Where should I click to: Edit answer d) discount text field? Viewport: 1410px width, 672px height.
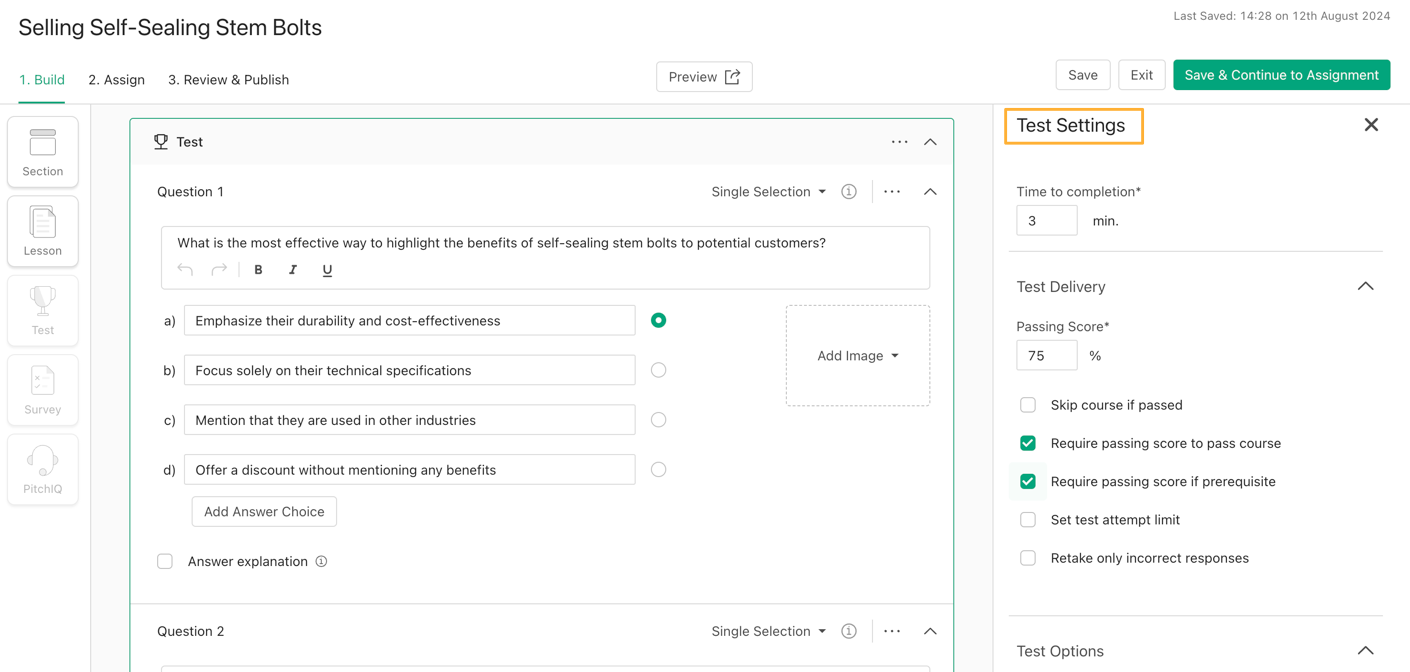point(410,470)
